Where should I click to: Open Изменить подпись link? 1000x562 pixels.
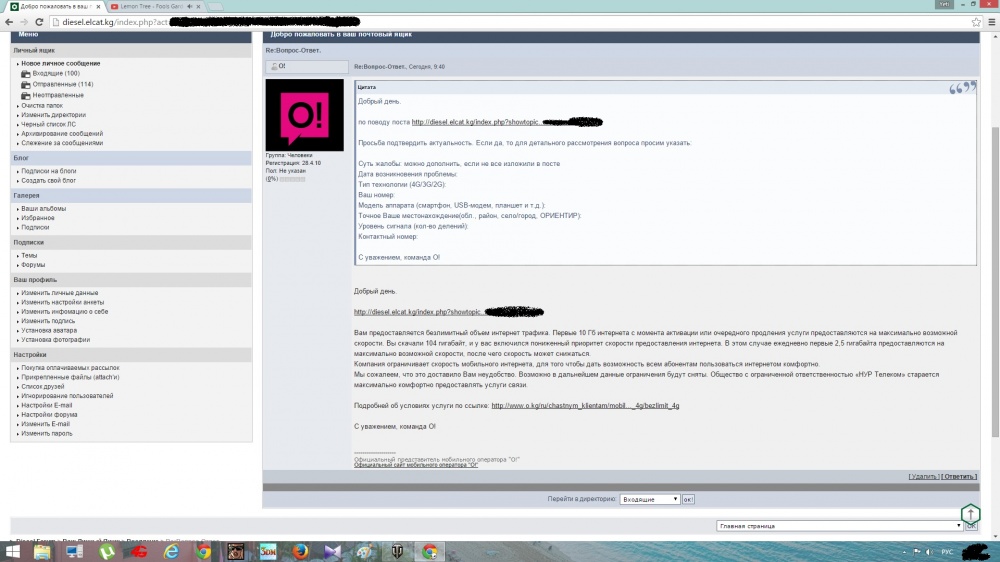(48, 321)
